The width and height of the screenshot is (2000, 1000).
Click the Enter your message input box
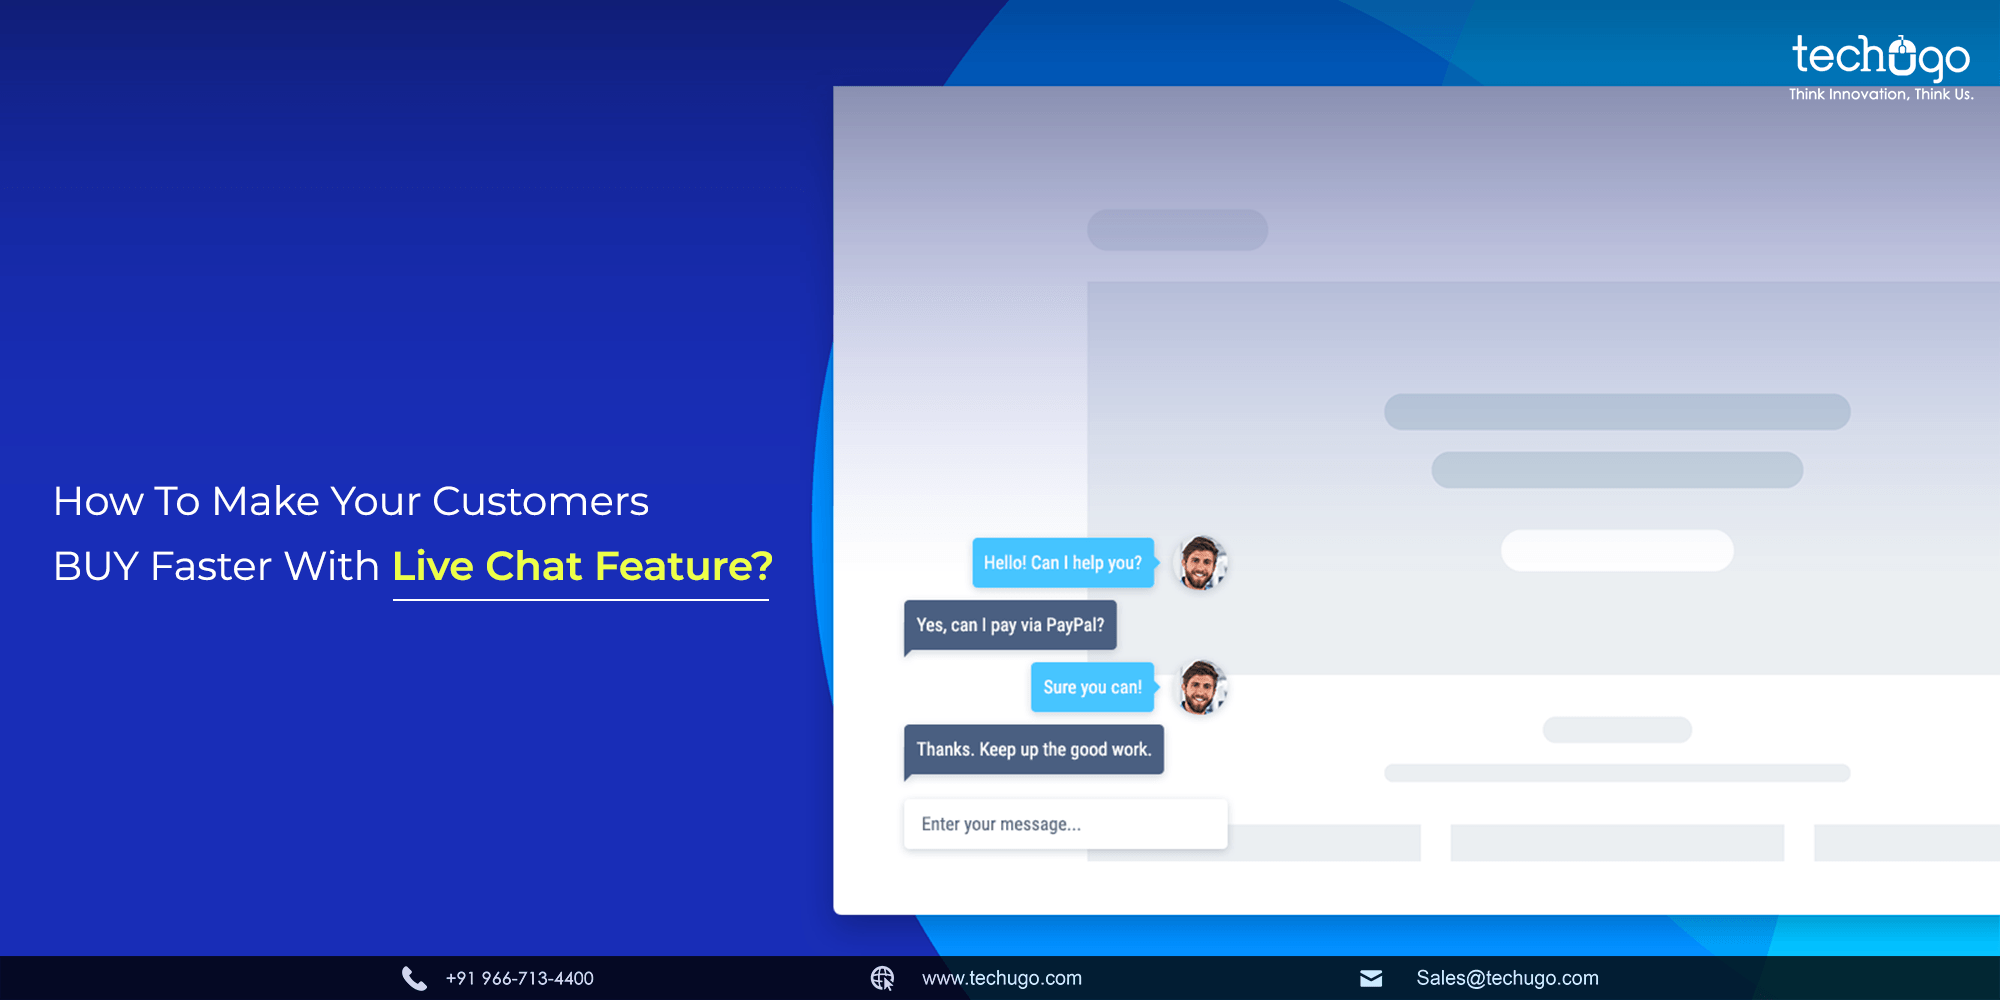pos(1064,823)
